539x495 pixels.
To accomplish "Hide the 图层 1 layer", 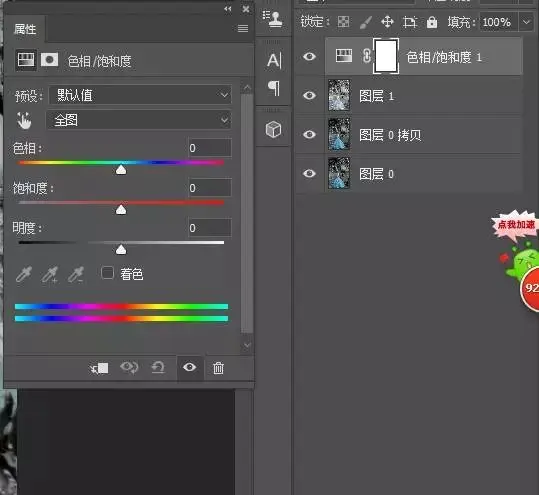I will pos(309,95).
